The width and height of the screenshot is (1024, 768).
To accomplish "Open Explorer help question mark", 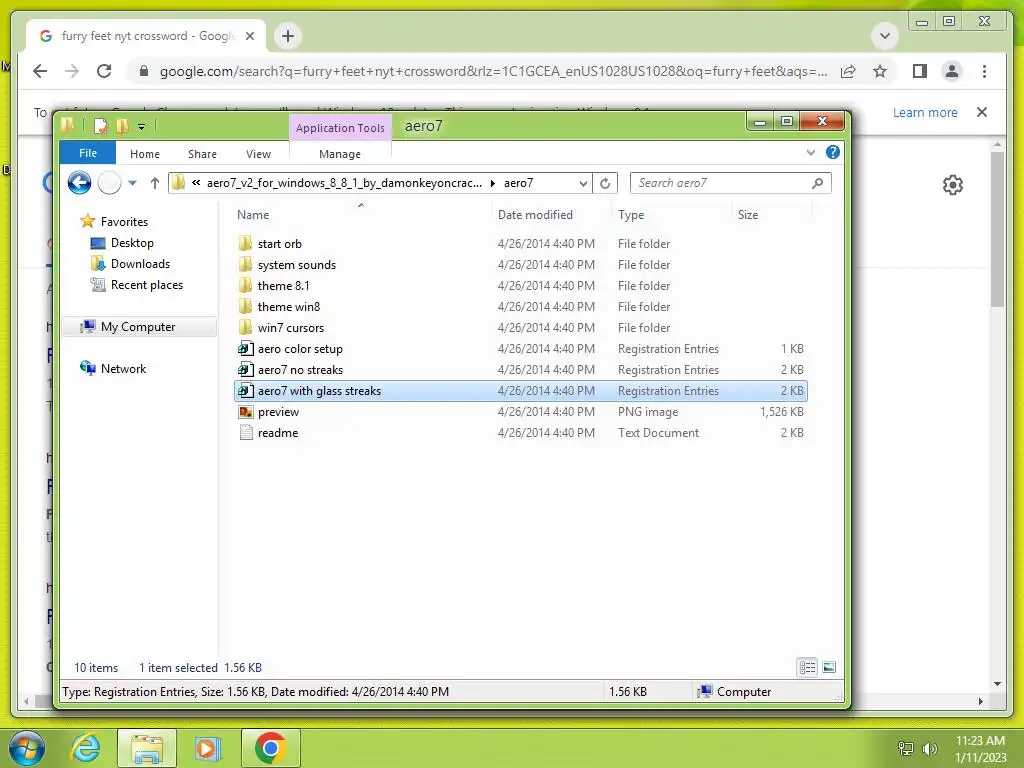I will [833, 152].
